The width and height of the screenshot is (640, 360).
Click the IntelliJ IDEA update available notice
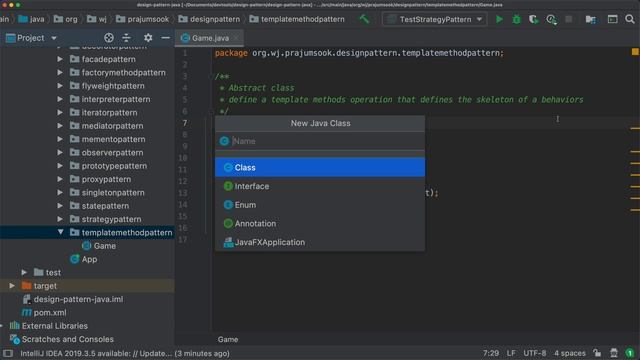point(125,353)
